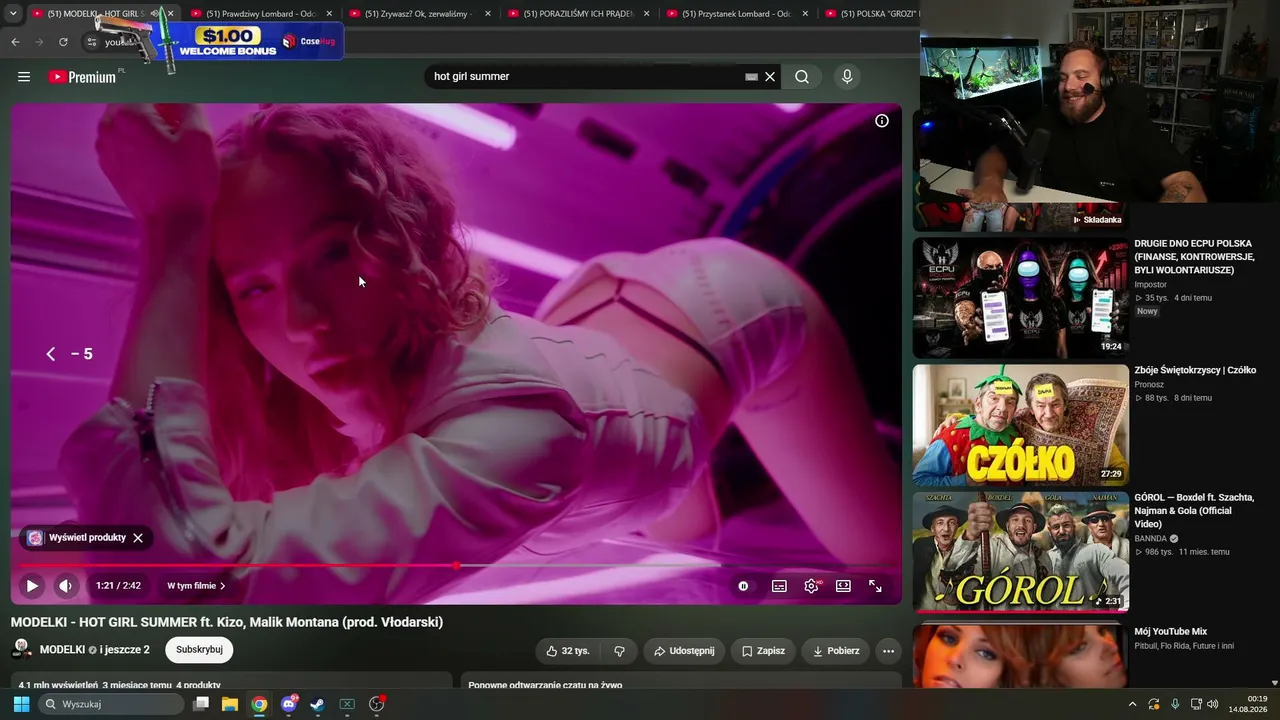
Task: Switch to 'Przystanek Lombard' tab
Action: tap(736, 14)
